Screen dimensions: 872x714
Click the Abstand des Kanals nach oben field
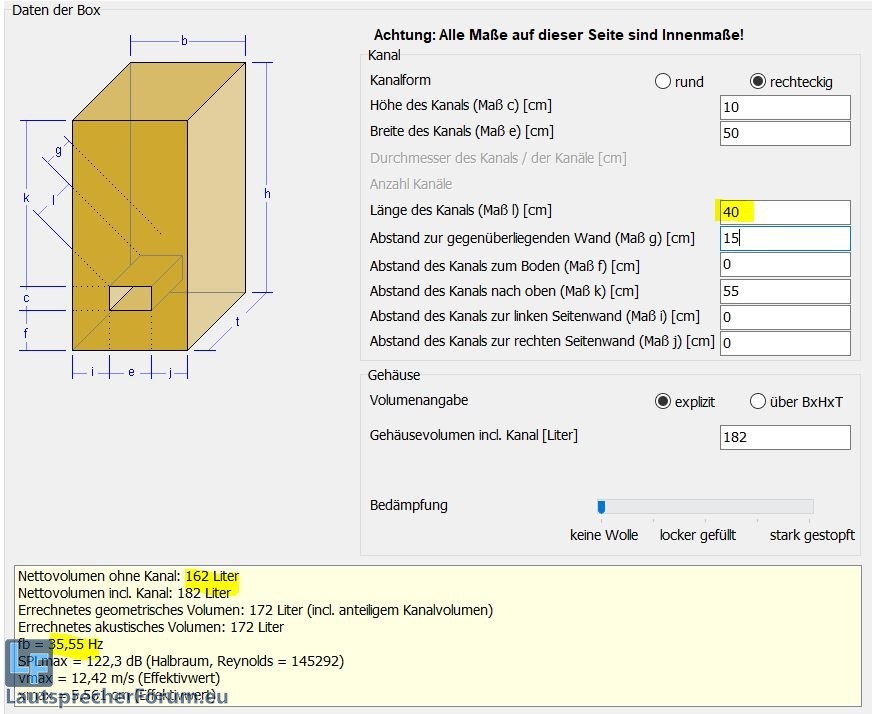(x=784, y=291)
